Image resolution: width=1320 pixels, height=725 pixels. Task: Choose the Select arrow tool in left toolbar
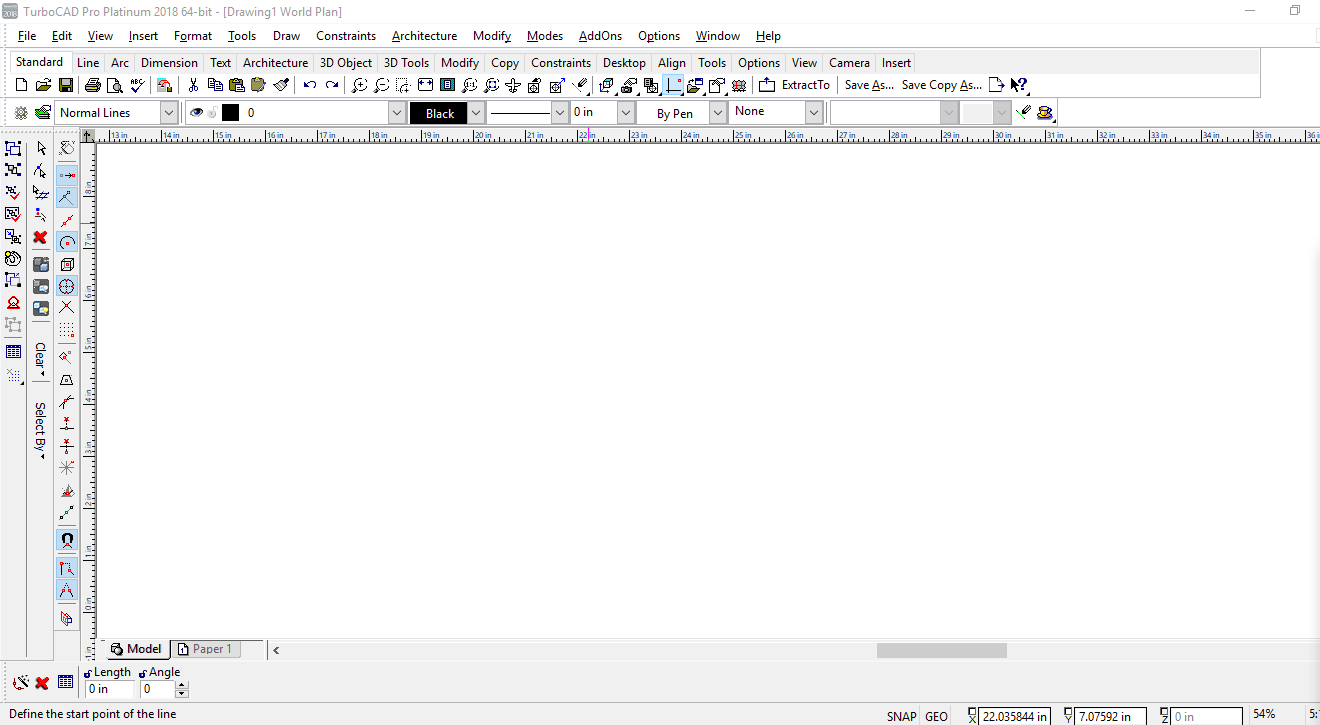(x=41, y=148)
